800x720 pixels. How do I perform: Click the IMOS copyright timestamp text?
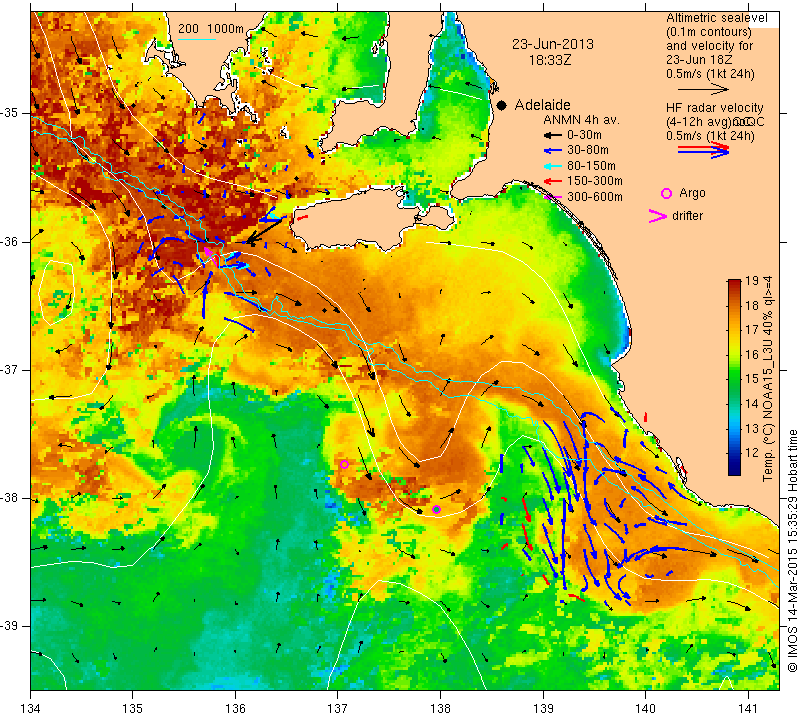792,551
